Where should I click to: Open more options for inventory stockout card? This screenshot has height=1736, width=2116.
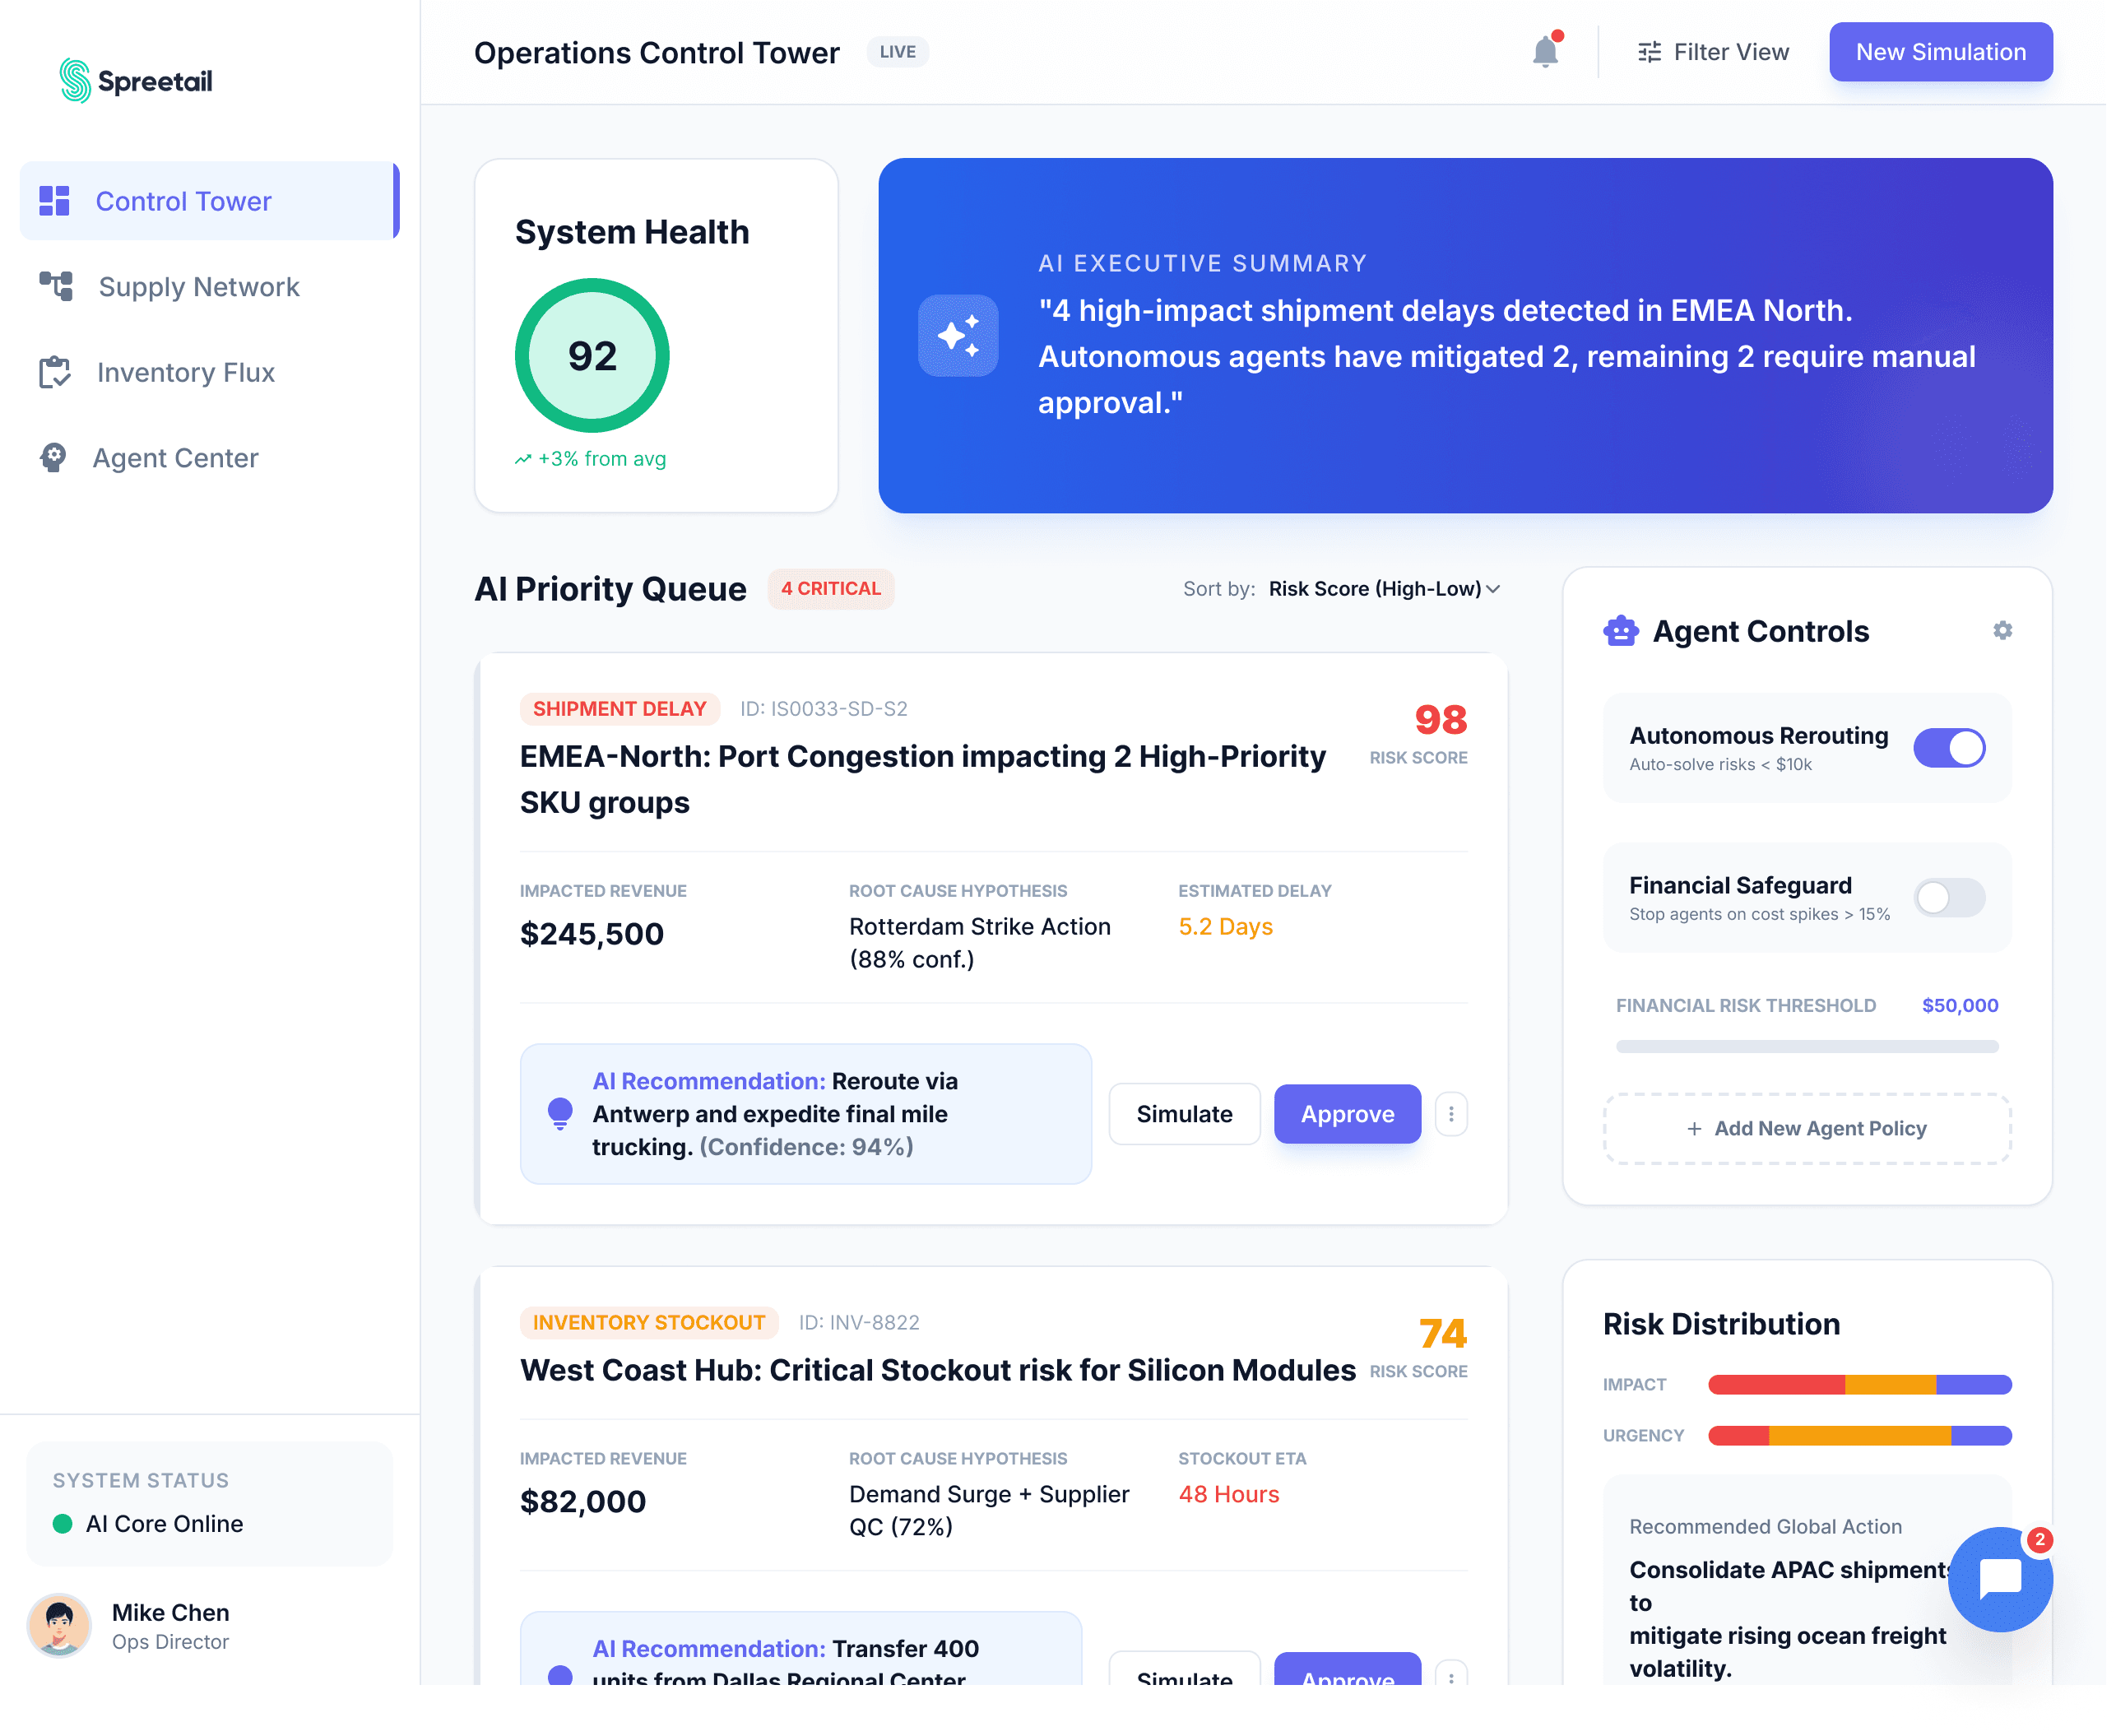pyautogui.click(x=1451, y=1674)
